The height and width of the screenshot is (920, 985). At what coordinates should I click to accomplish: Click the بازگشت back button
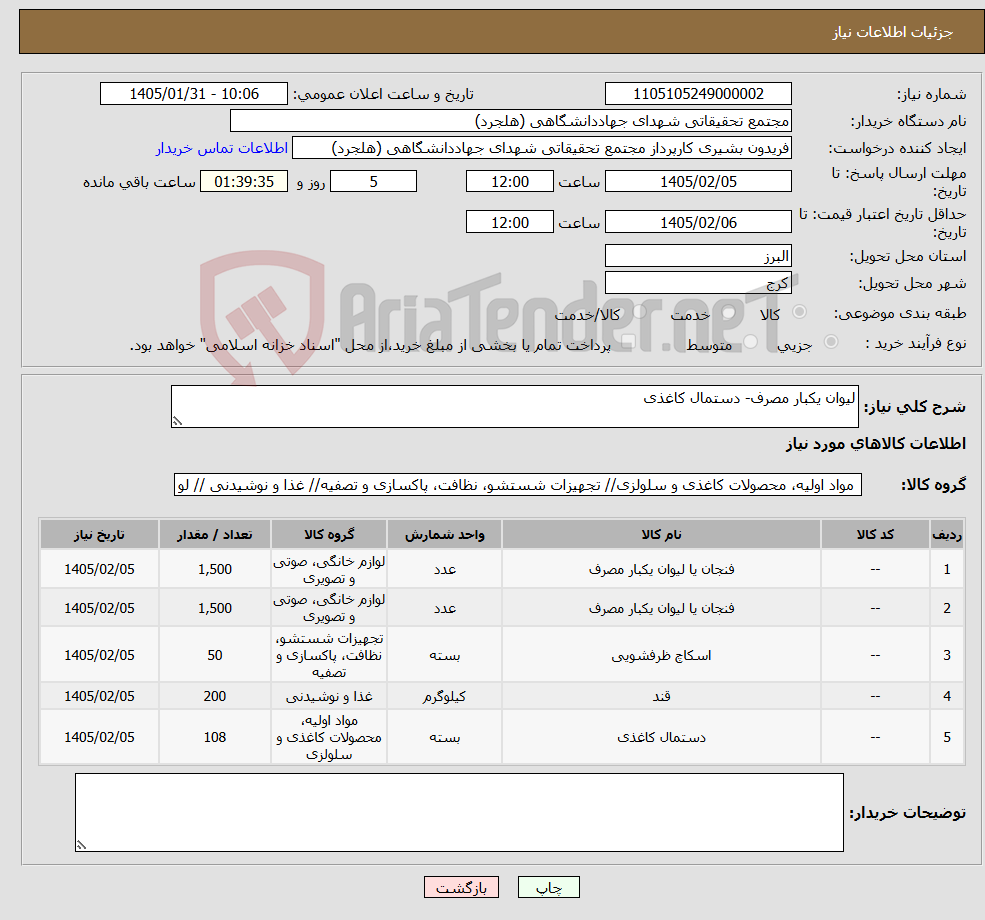(x=461, y=887)
